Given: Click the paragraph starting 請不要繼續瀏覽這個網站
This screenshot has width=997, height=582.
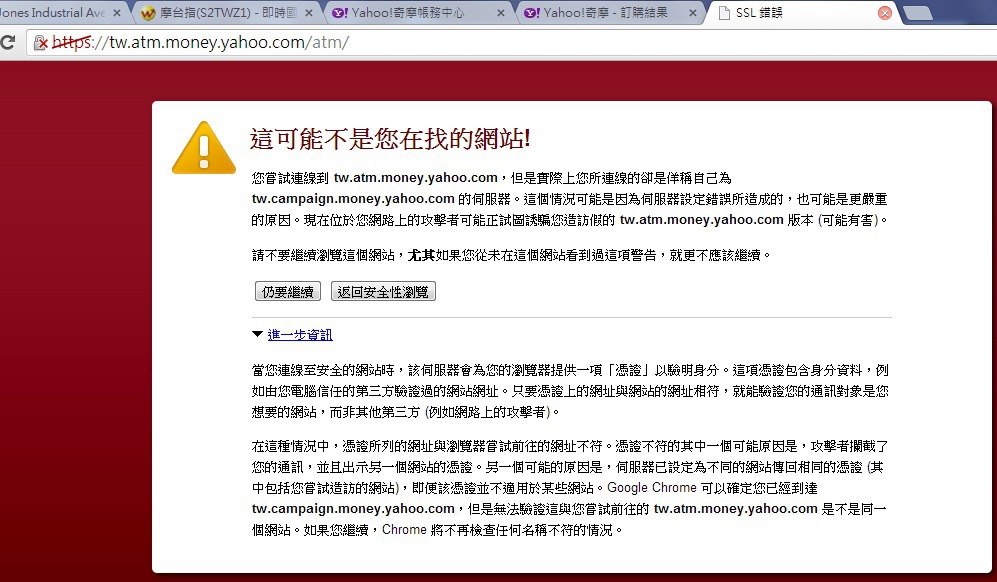Looking at the screenshot, I should pos(511,255).
